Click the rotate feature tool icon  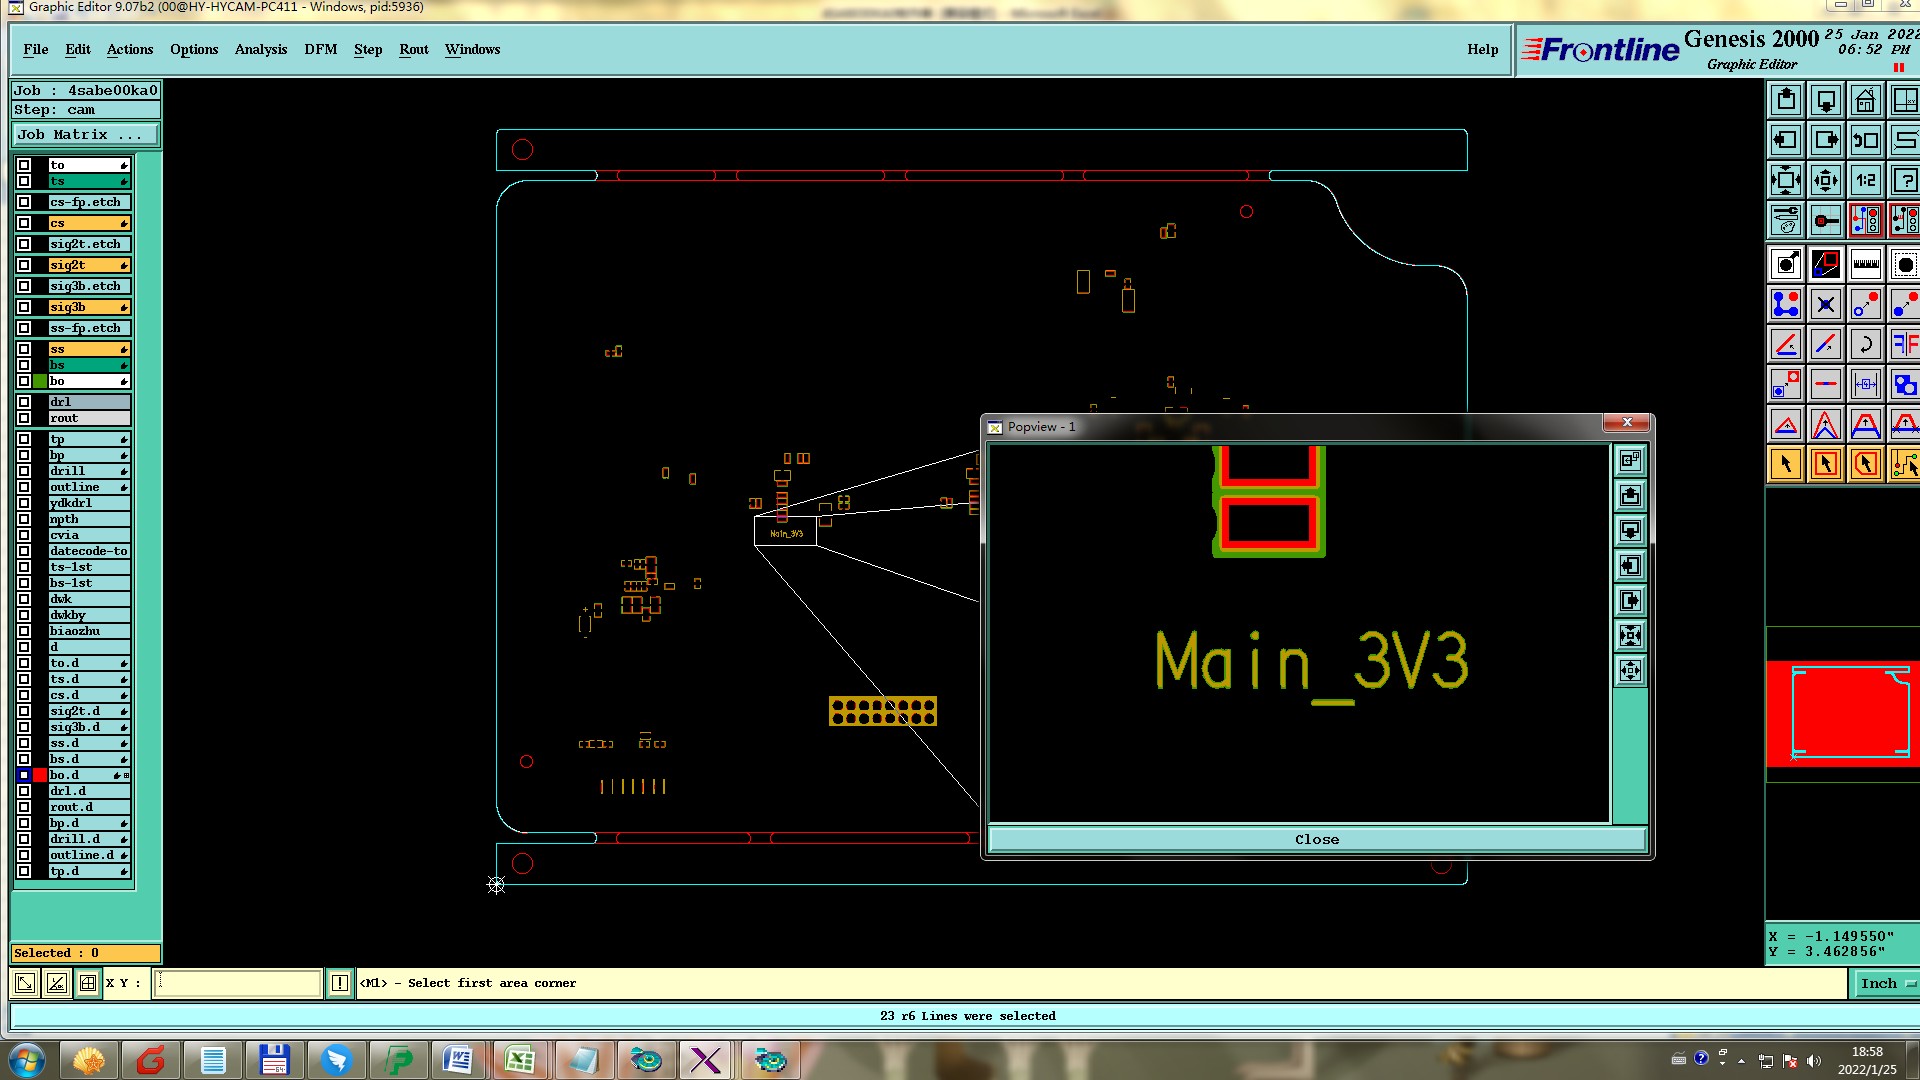click(x=1865, y=345)
